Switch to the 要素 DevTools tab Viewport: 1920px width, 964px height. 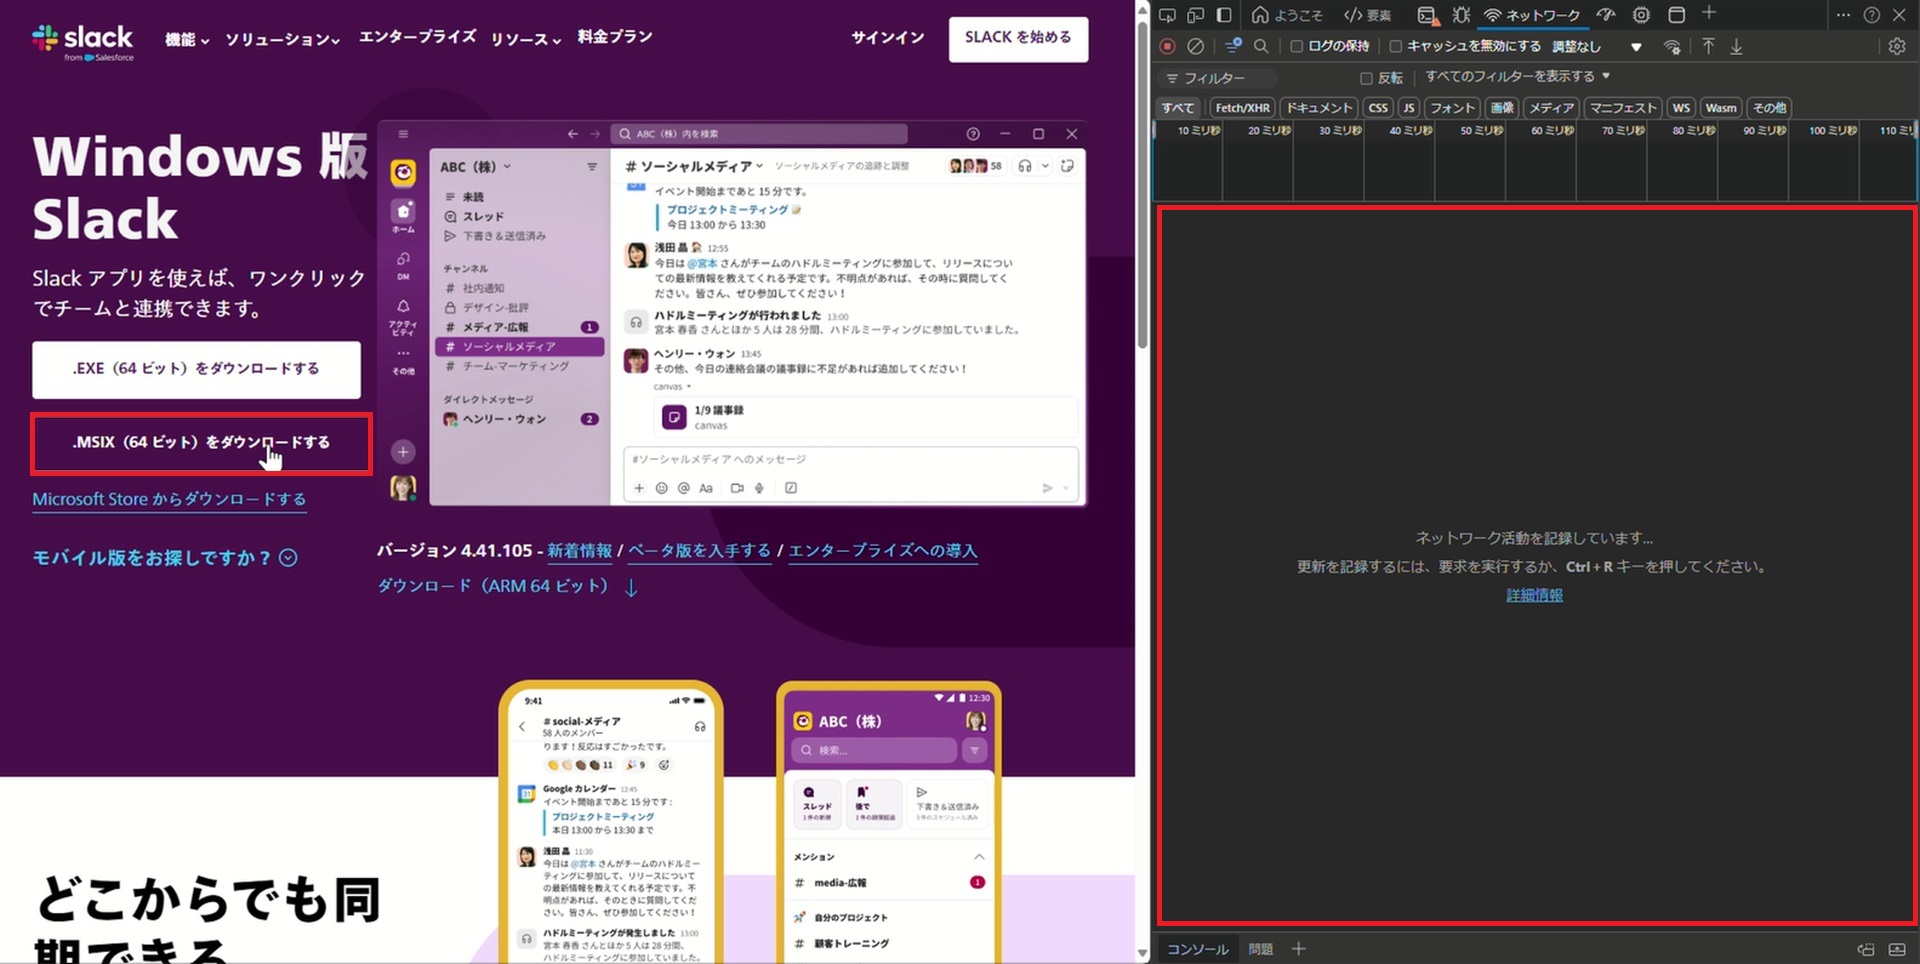(x=1368, y=15)
